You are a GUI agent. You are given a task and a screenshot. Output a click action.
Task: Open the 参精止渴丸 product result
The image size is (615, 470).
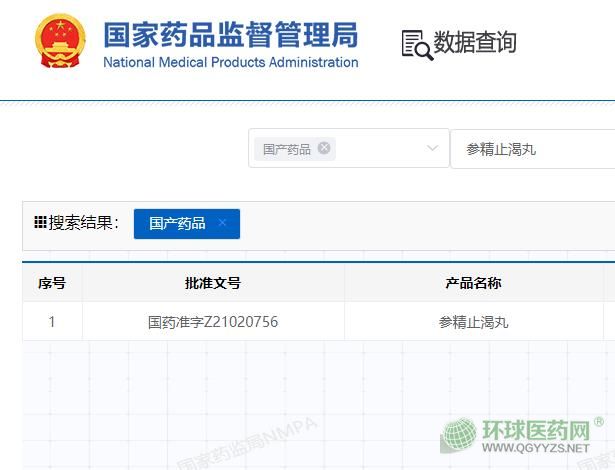(x=473, y=322)
